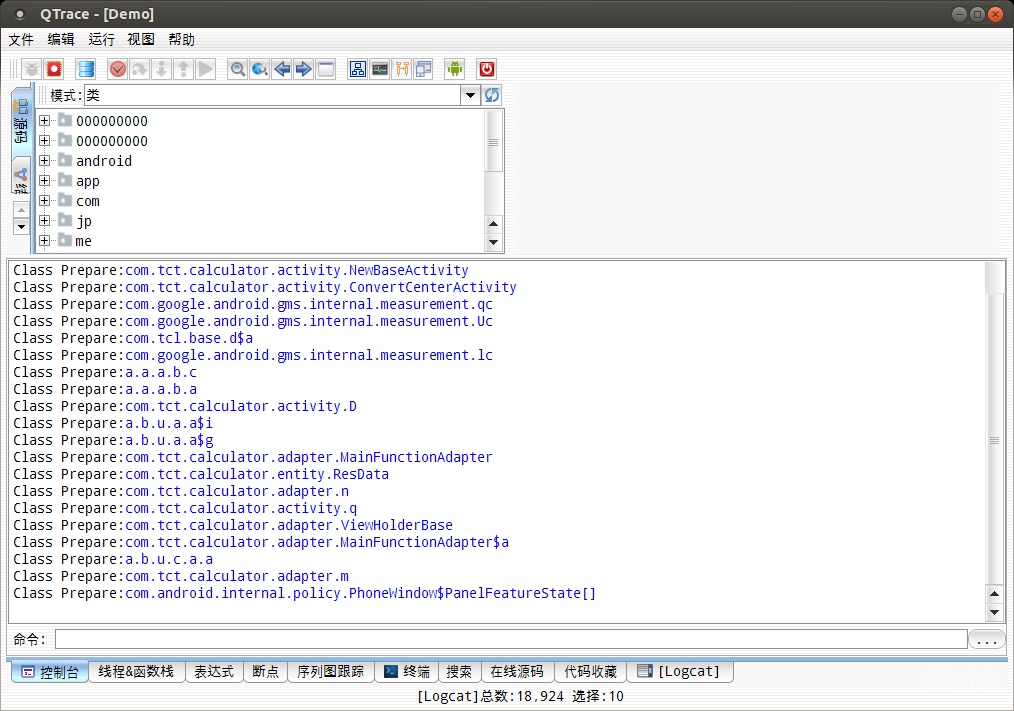
Task: Expand the android tree node
Action: click(45, 161)
